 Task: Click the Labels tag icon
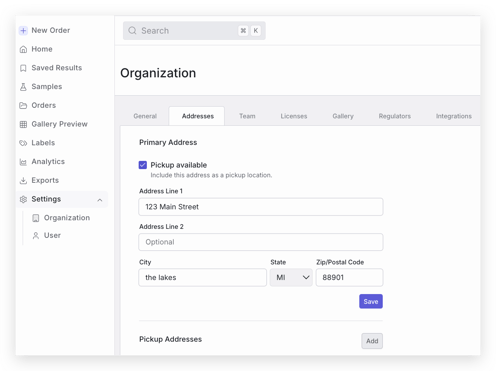point(23,143)
